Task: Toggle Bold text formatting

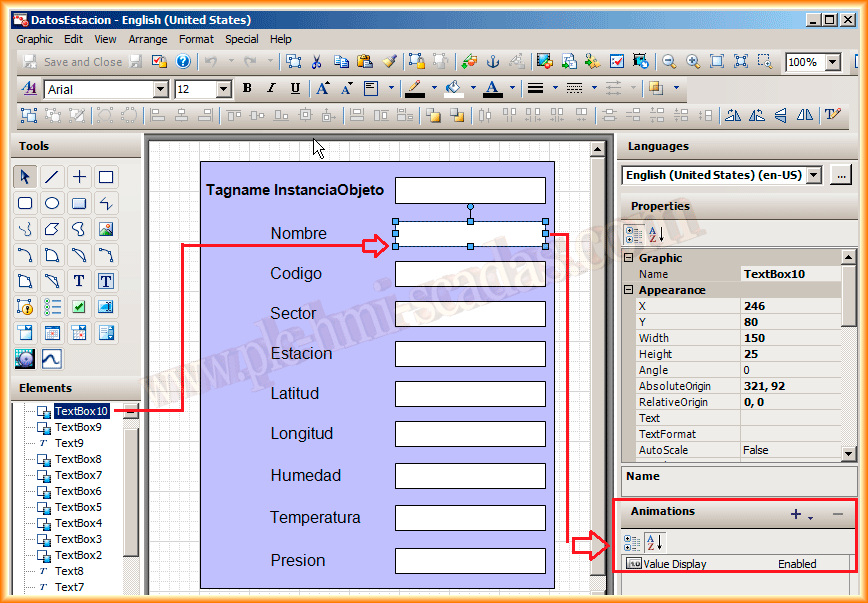Action: pyautogui.click(x=247, y=89)
